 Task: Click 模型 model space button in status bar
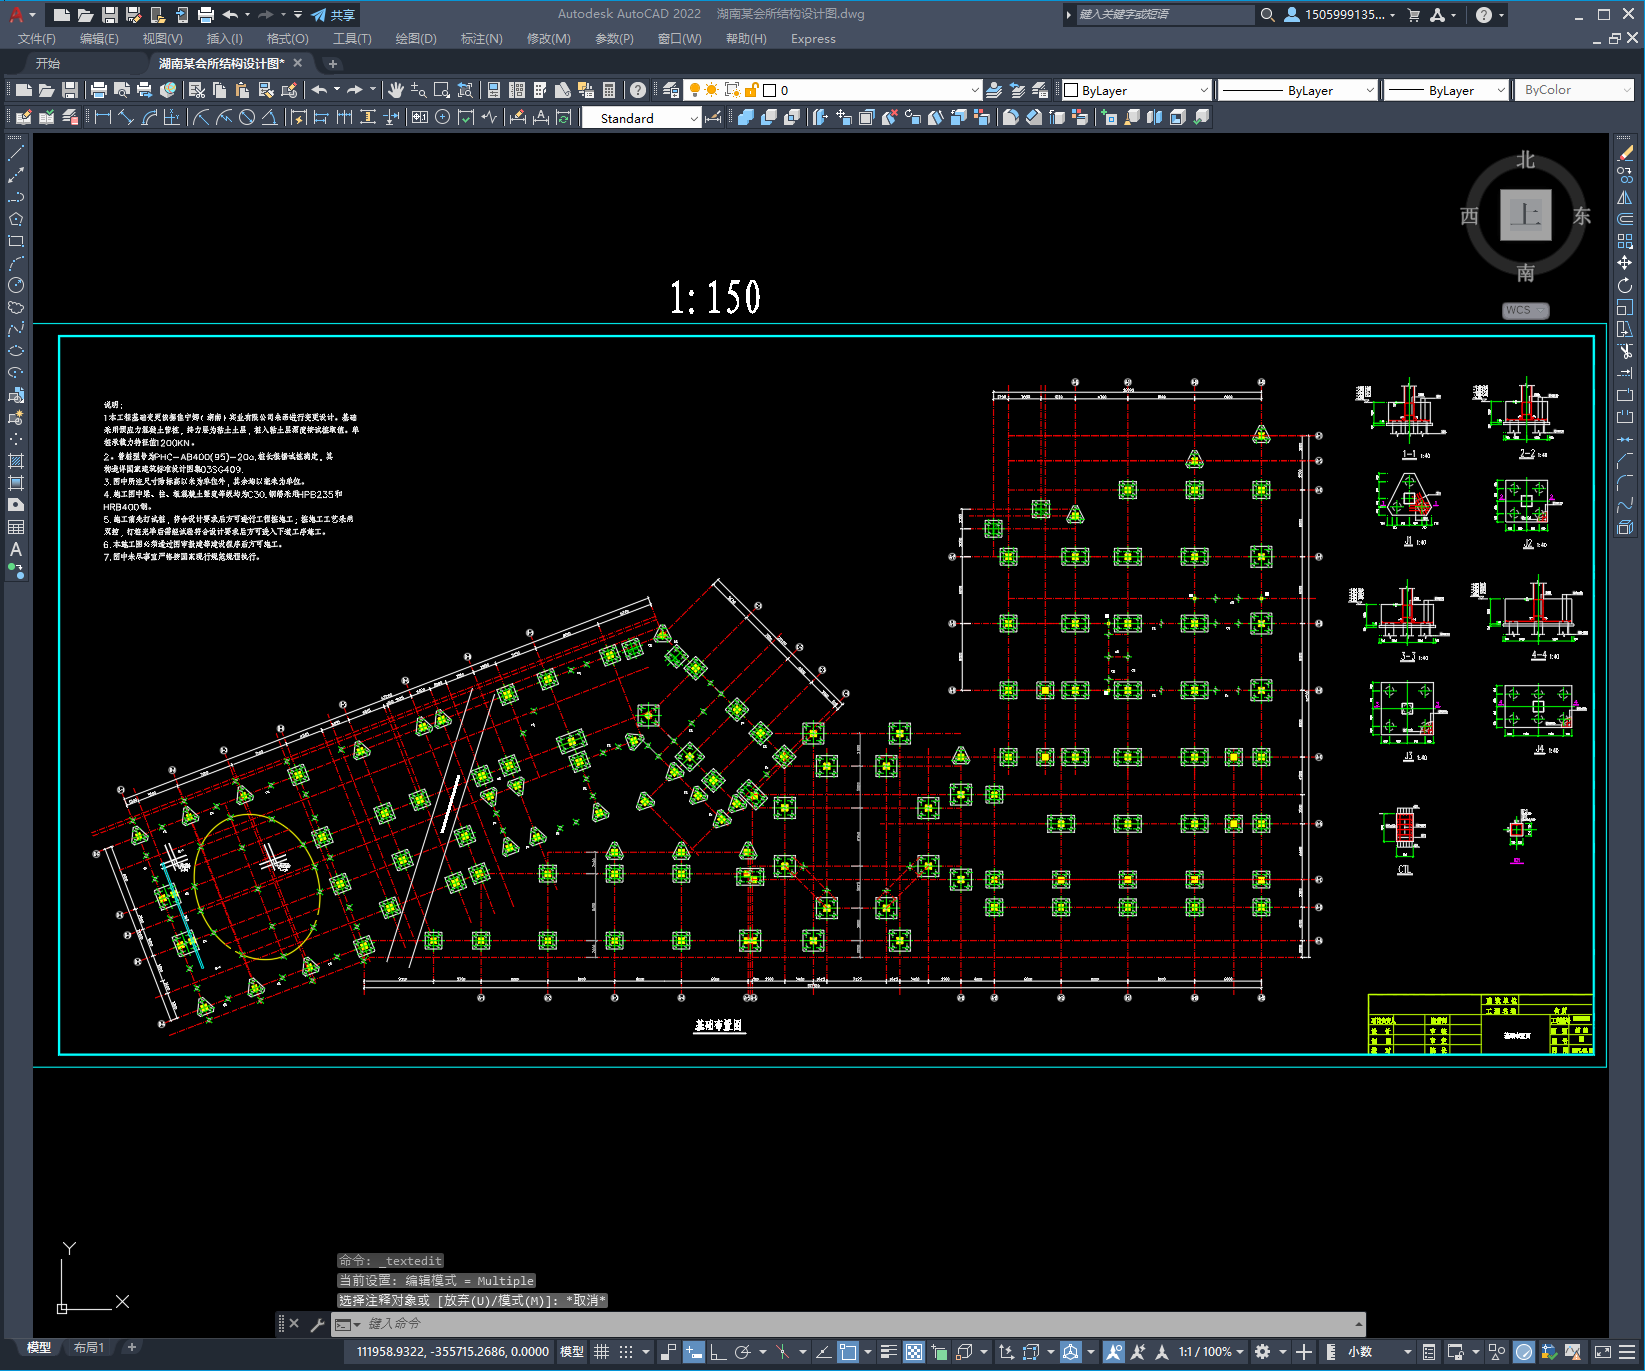[572, 1352]
